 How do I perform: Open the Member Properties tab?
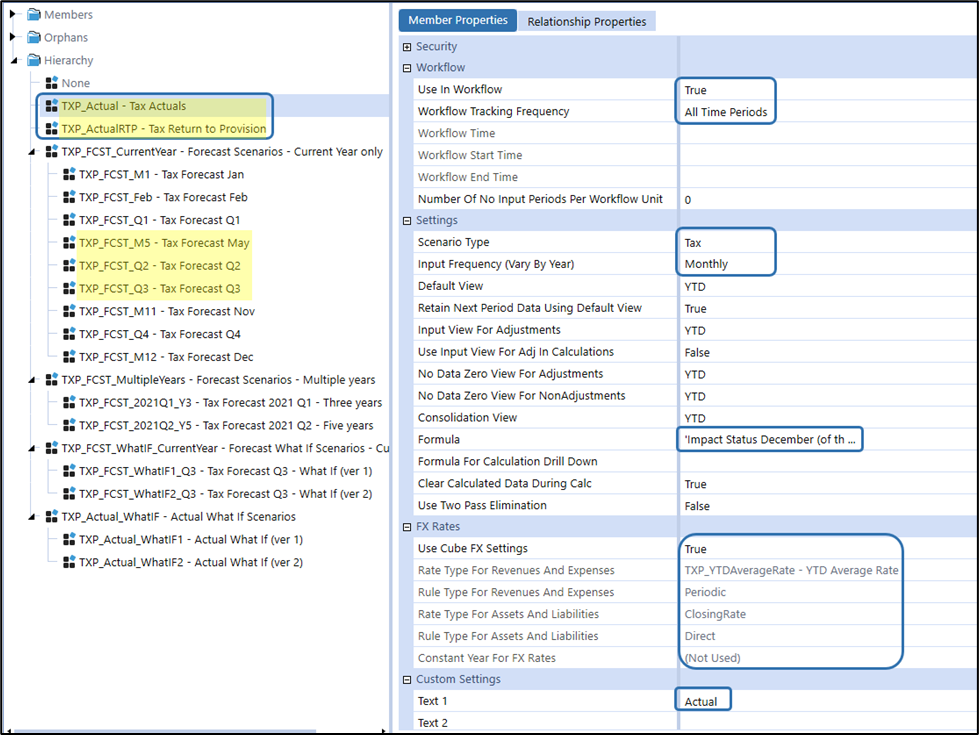(x=457, y=21)
